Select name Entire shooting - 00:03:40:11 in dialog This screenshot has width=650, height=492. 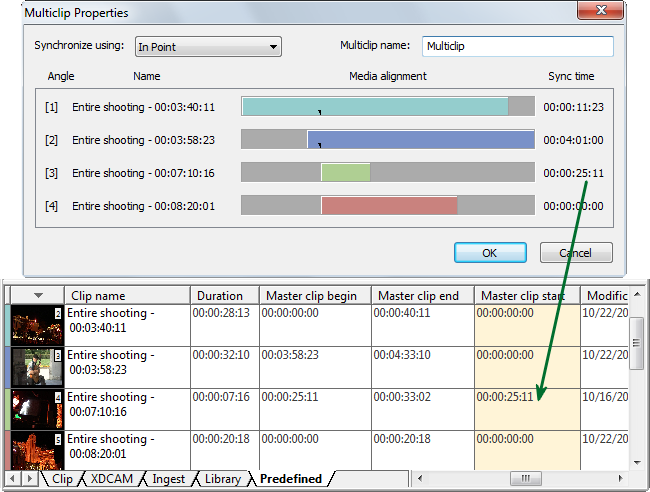coord(143,107)
